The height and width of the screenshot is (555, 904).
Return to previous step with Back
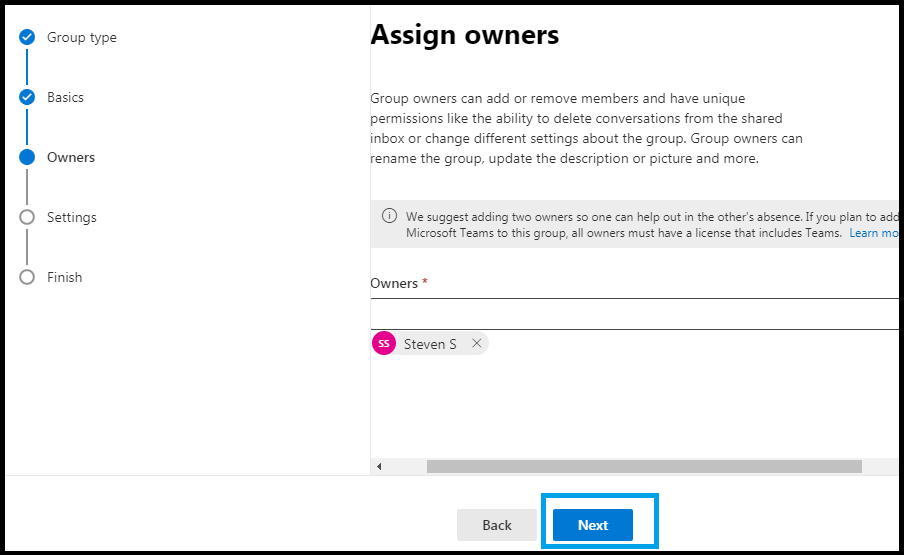pyautogui.click(x=496, y=525)
